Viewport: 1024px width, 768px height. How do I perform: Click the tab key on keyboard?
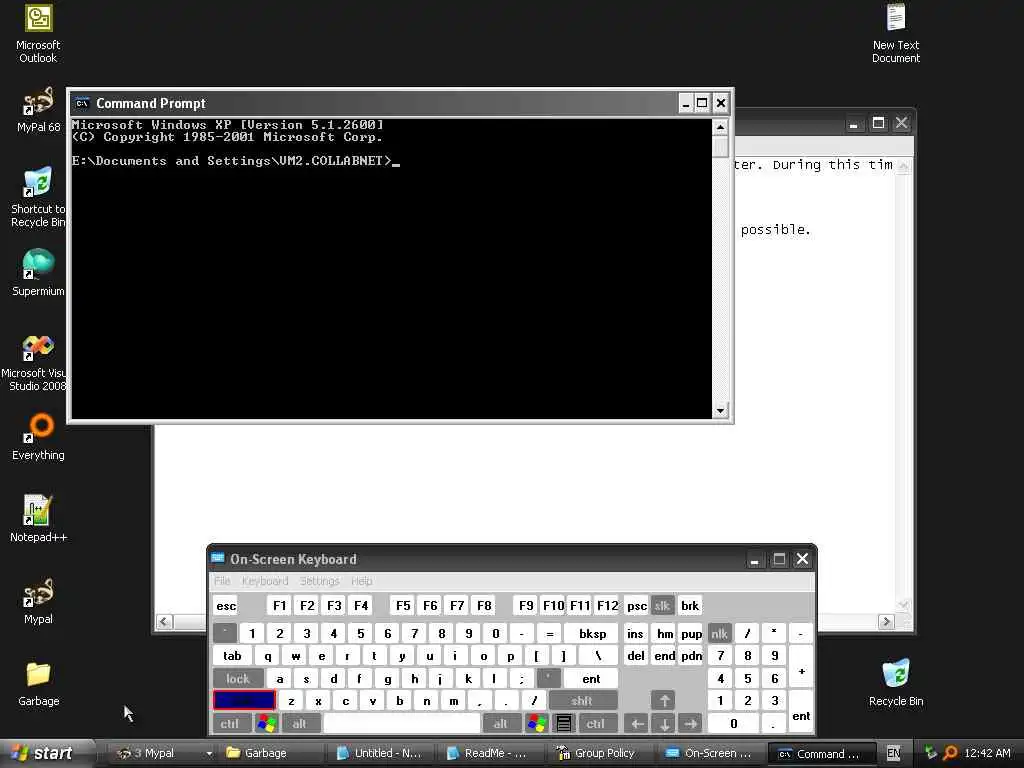point(232,656)
